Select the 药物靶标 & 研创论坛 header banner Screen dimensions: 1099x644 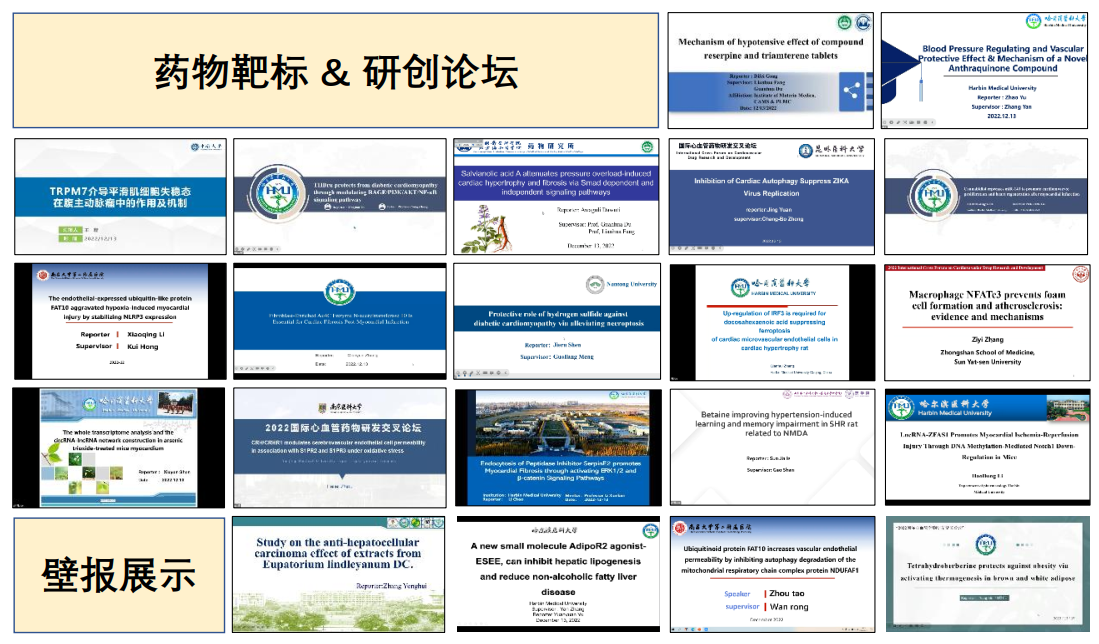(x=335, y=70)
